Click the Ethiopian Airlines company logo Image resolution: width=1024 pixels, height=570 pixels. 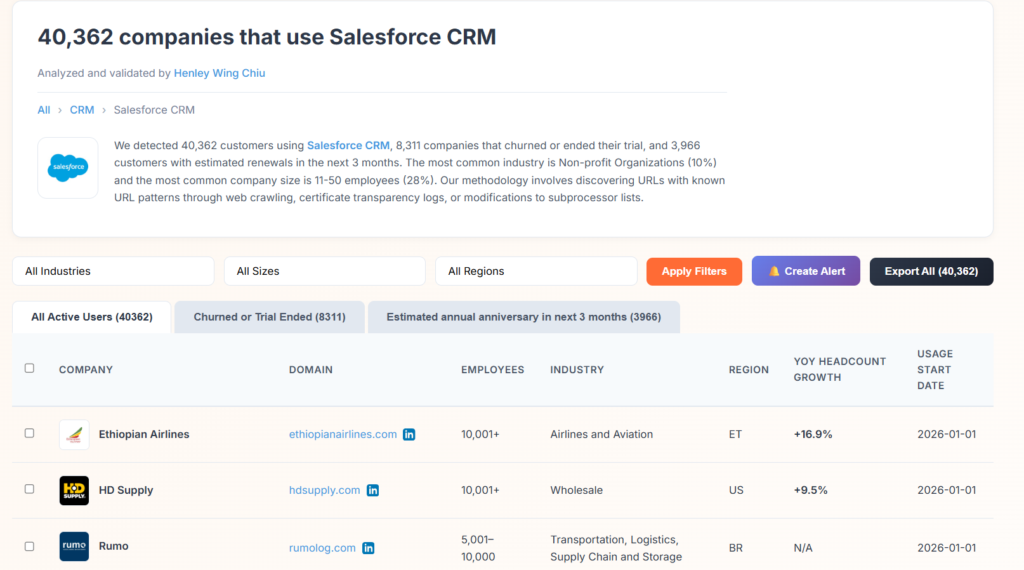coord(74,435)
